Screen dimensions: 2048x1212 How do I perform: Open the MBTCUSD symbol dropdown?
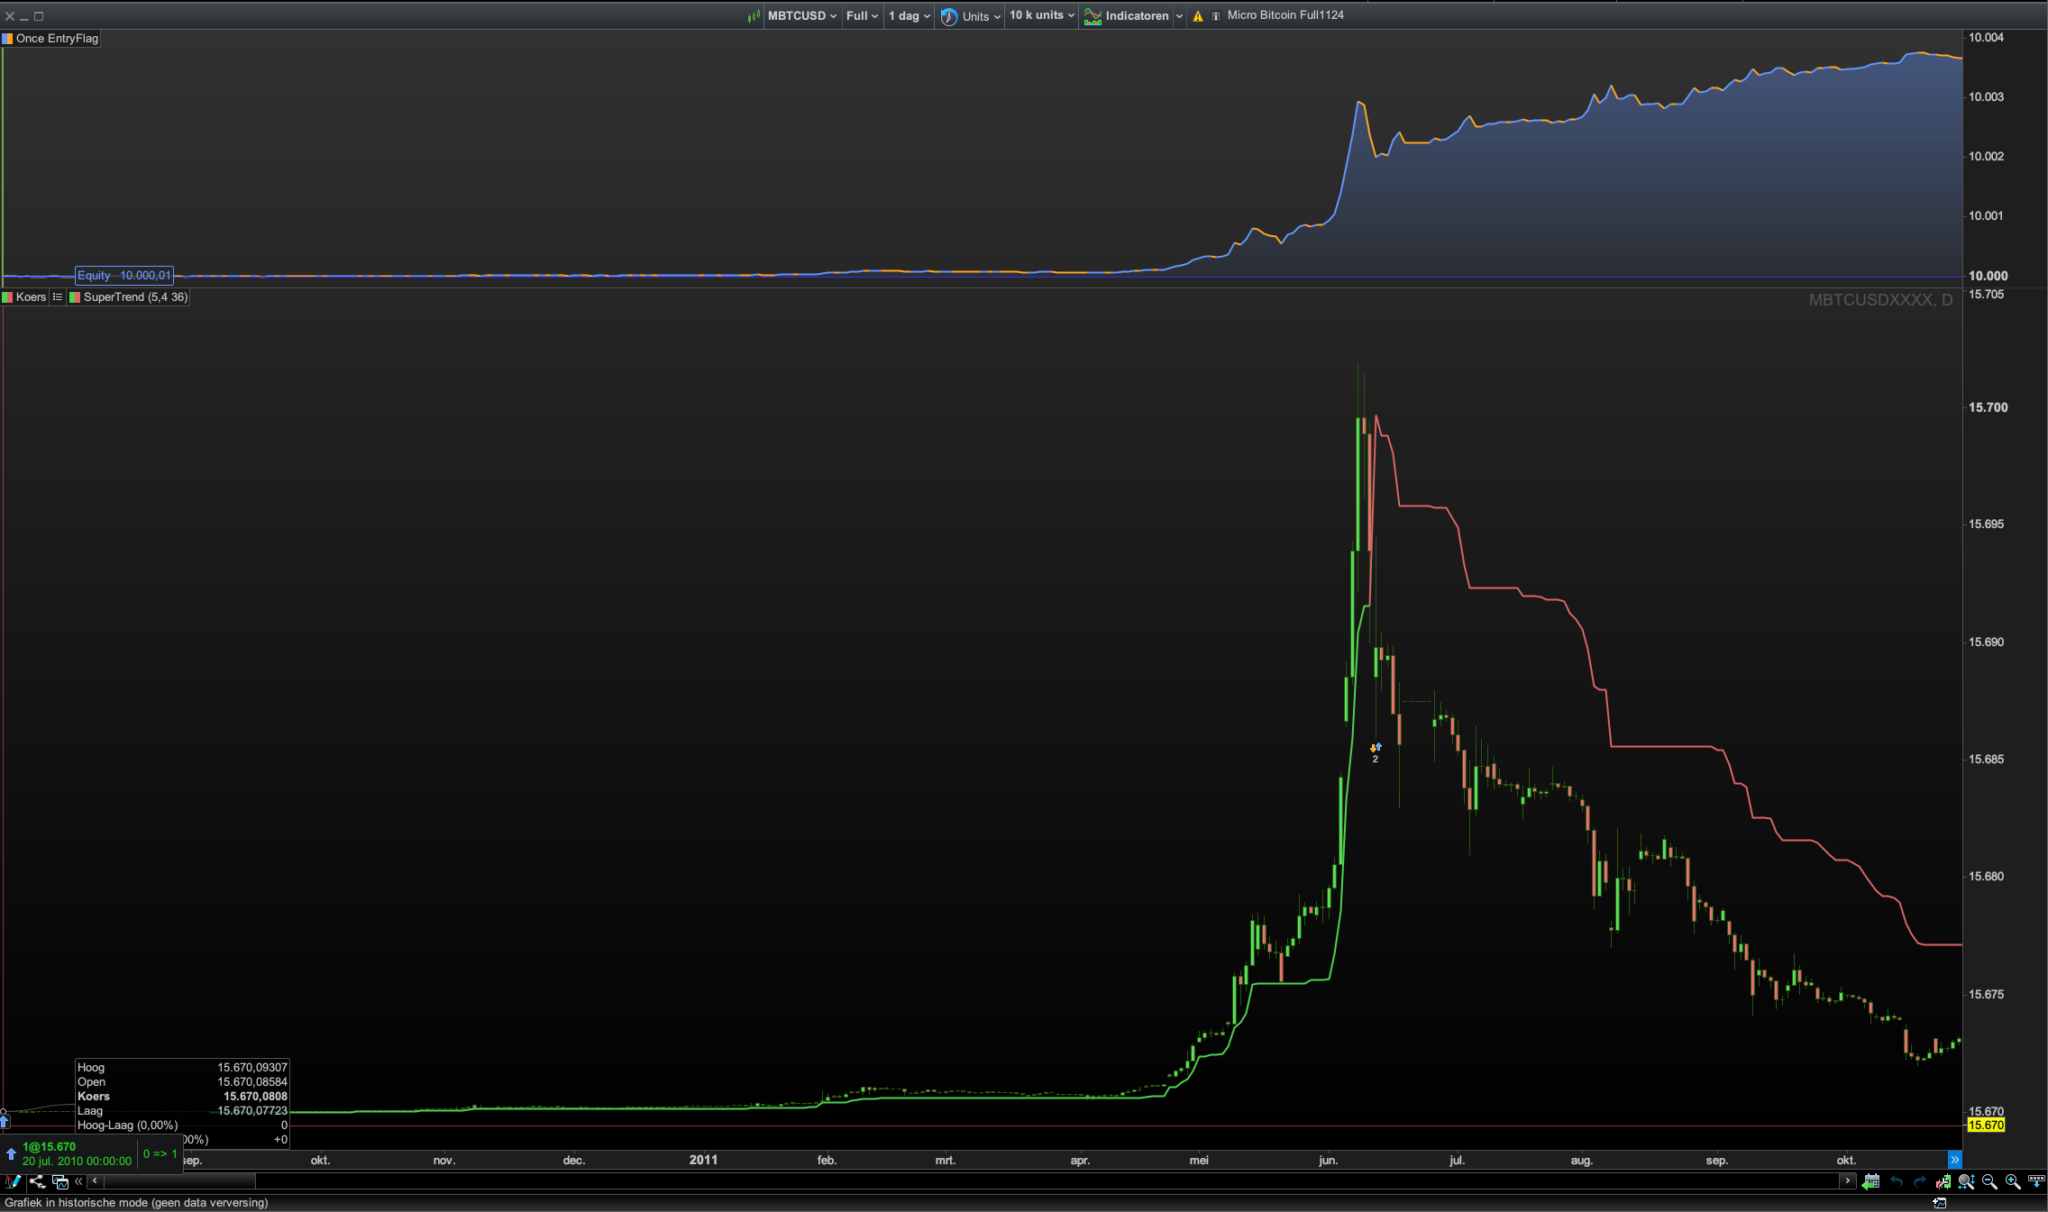[x=801, y=16]
